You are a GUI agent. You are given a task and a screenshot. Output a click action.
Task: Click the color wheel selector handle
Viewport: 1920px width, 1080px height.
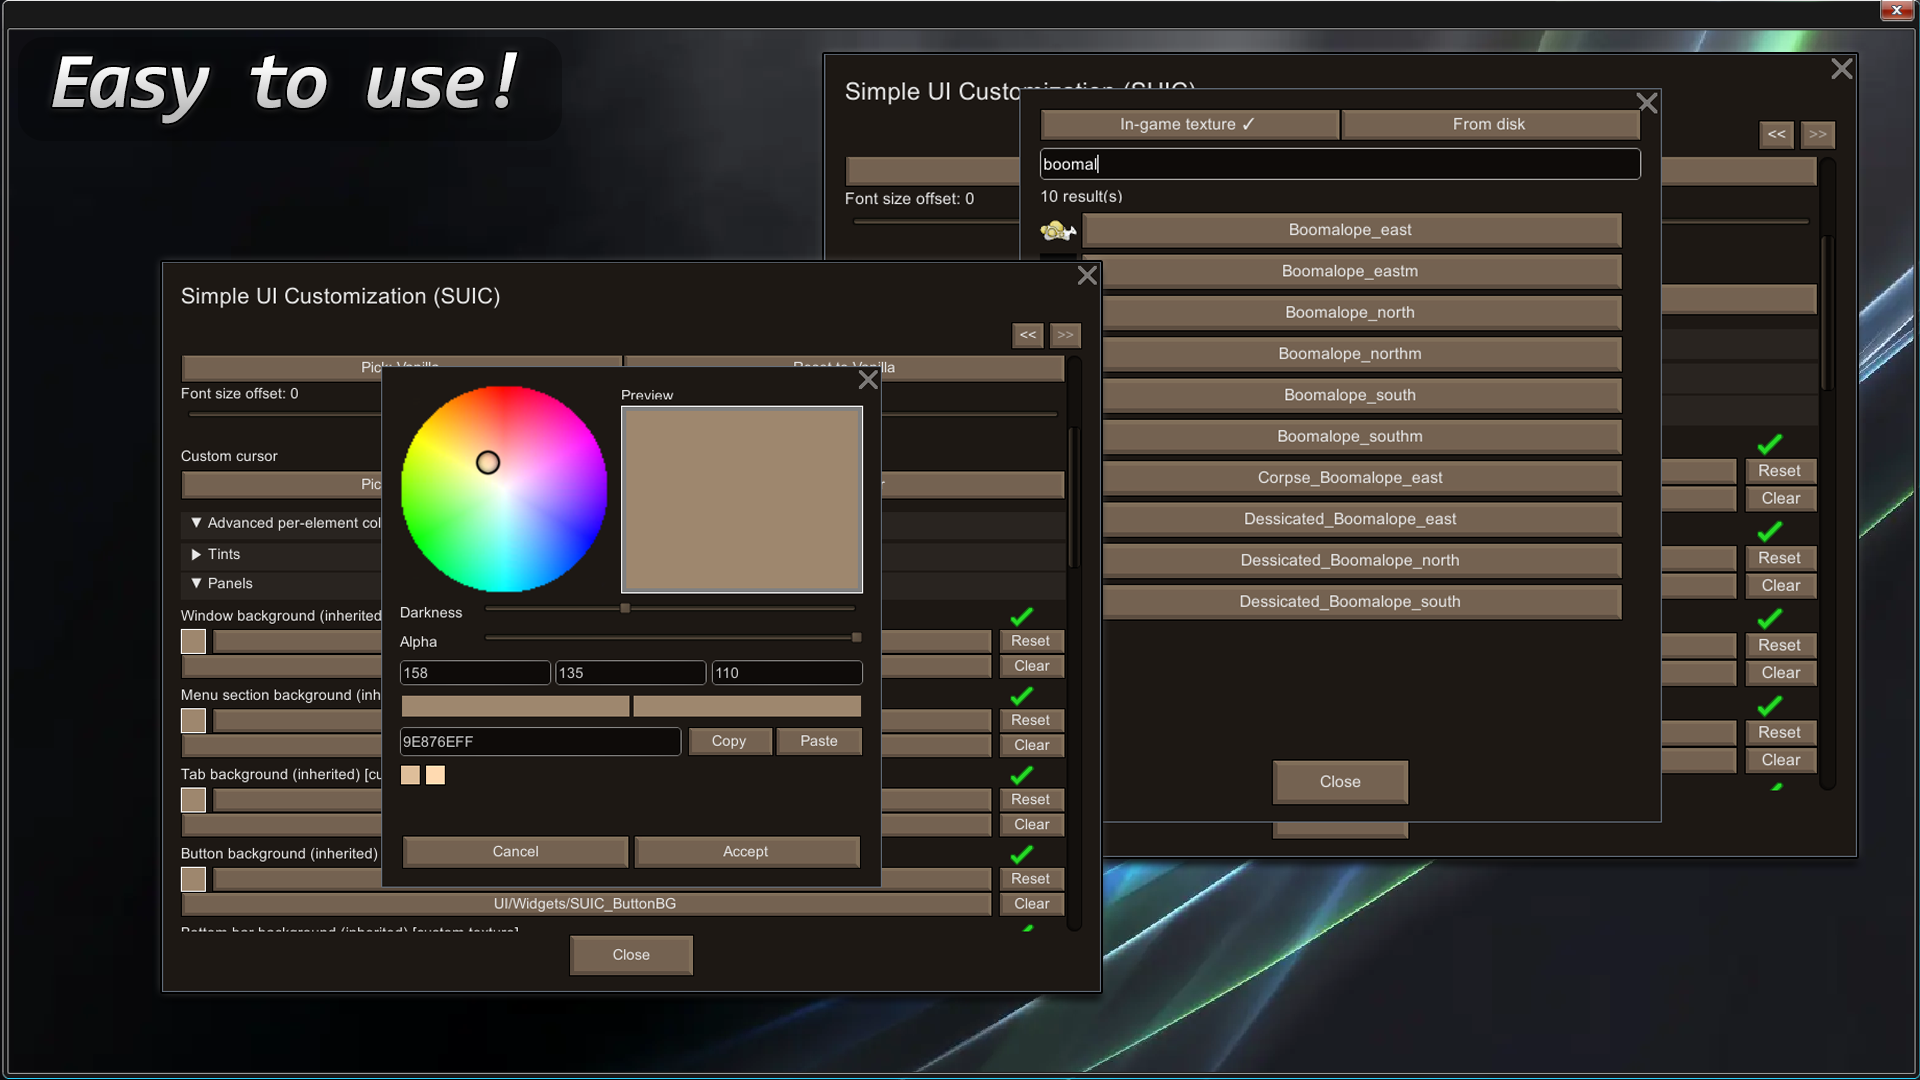coord(487,462)
